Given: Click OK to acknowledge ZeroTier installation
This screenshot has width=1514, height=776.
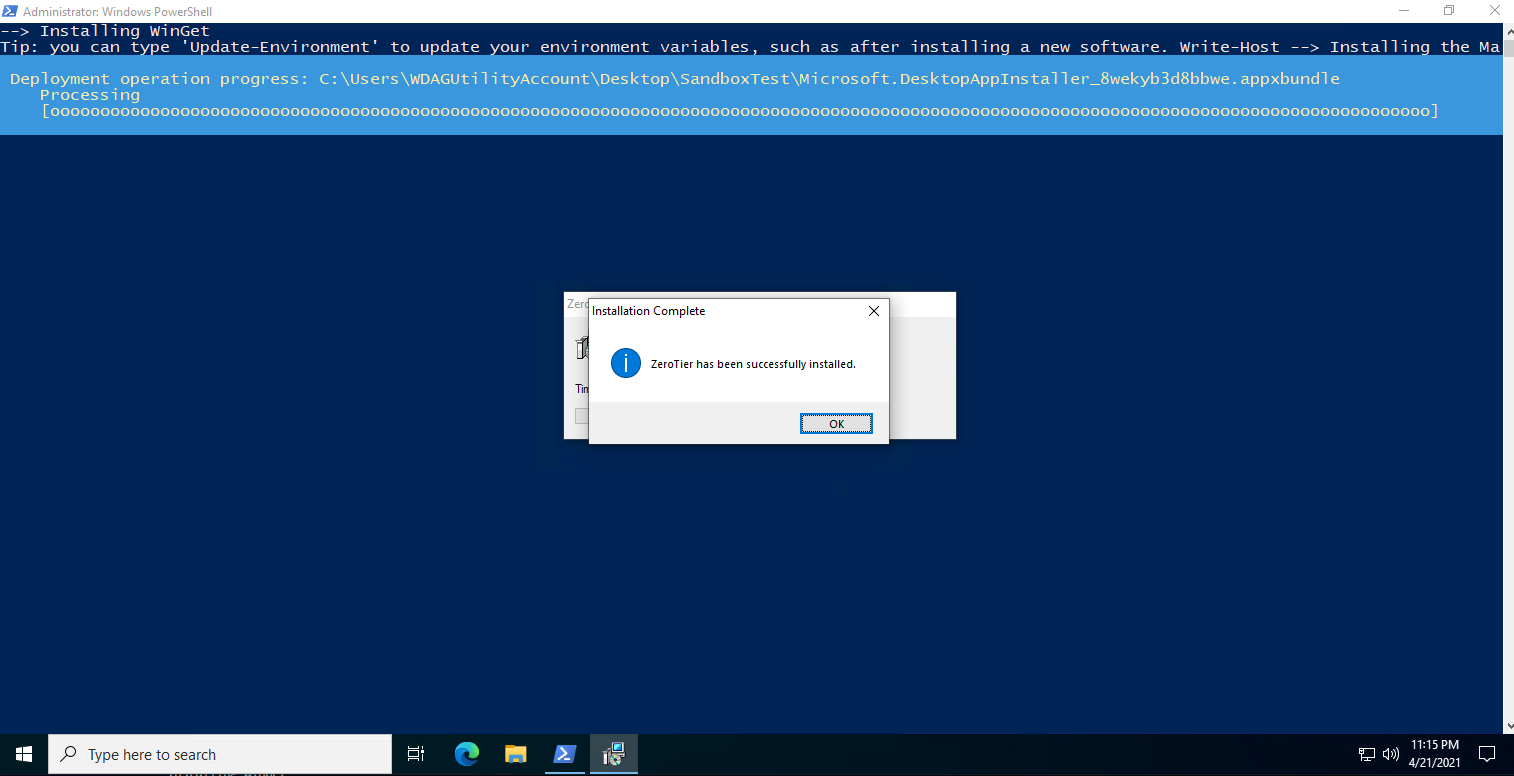Looking at the screenshot, I should point(836,422).
